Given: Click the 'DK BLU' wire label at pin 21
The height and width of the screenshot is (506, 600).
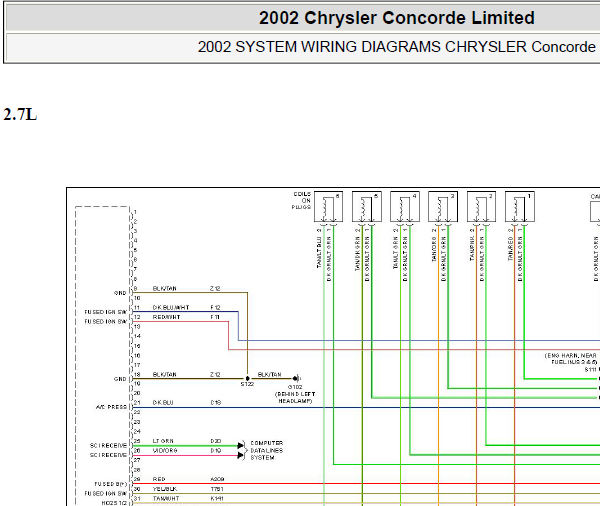Looking at the screenshot, I should (163, 403).
